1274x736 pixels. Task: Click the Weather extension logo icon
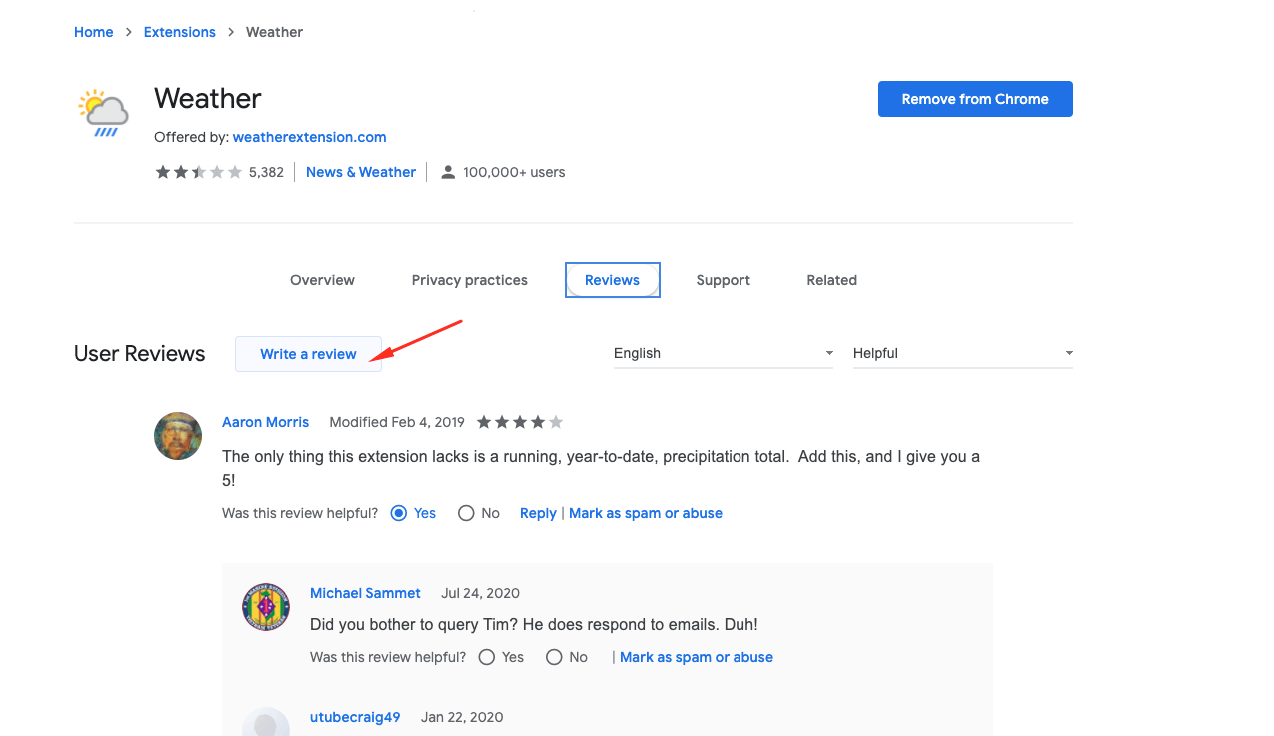(104, 112)
